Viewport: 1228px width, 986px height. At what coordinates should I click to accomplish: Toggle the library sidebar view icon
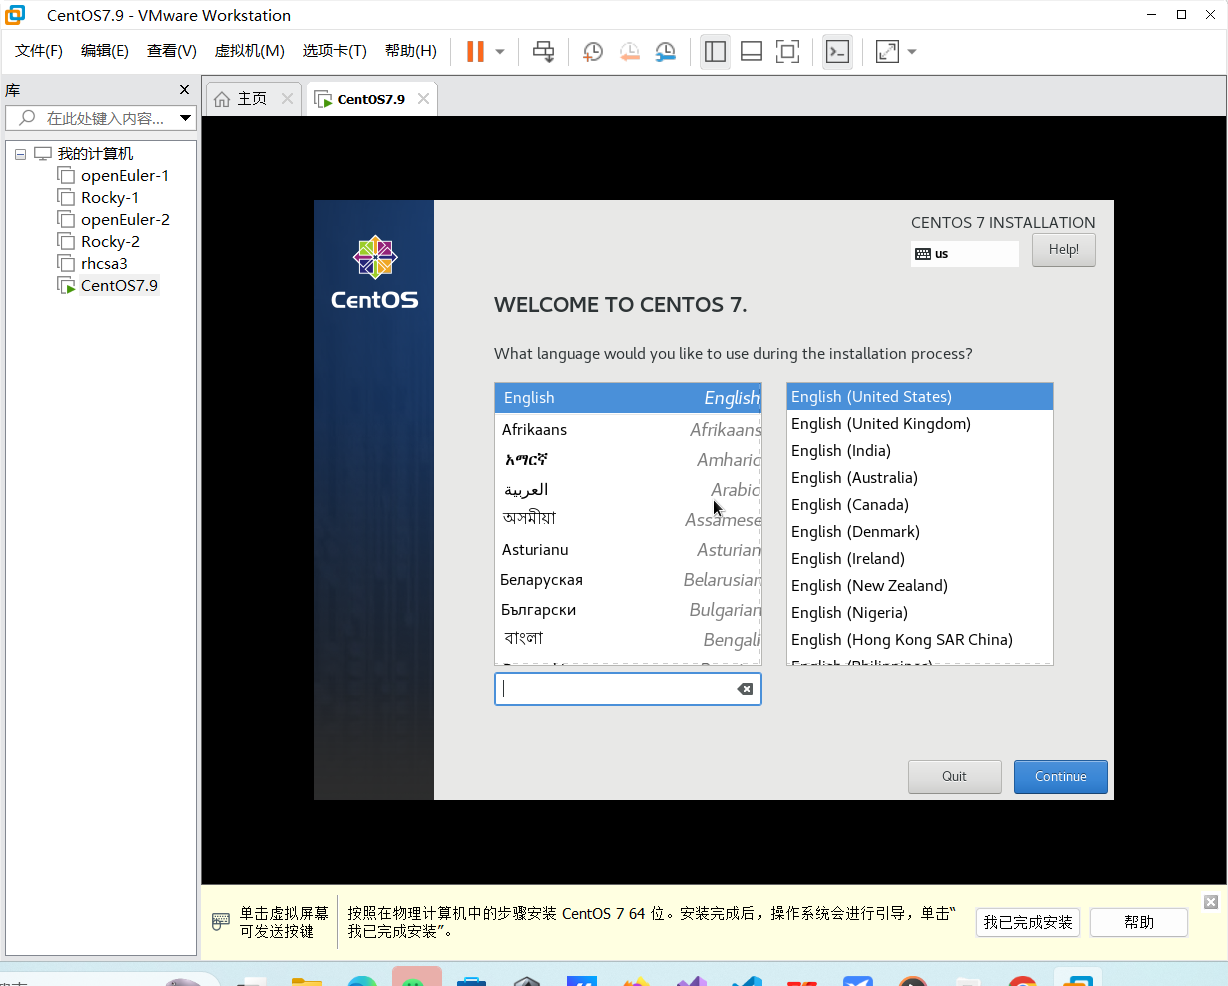click(x=715, y=52)
